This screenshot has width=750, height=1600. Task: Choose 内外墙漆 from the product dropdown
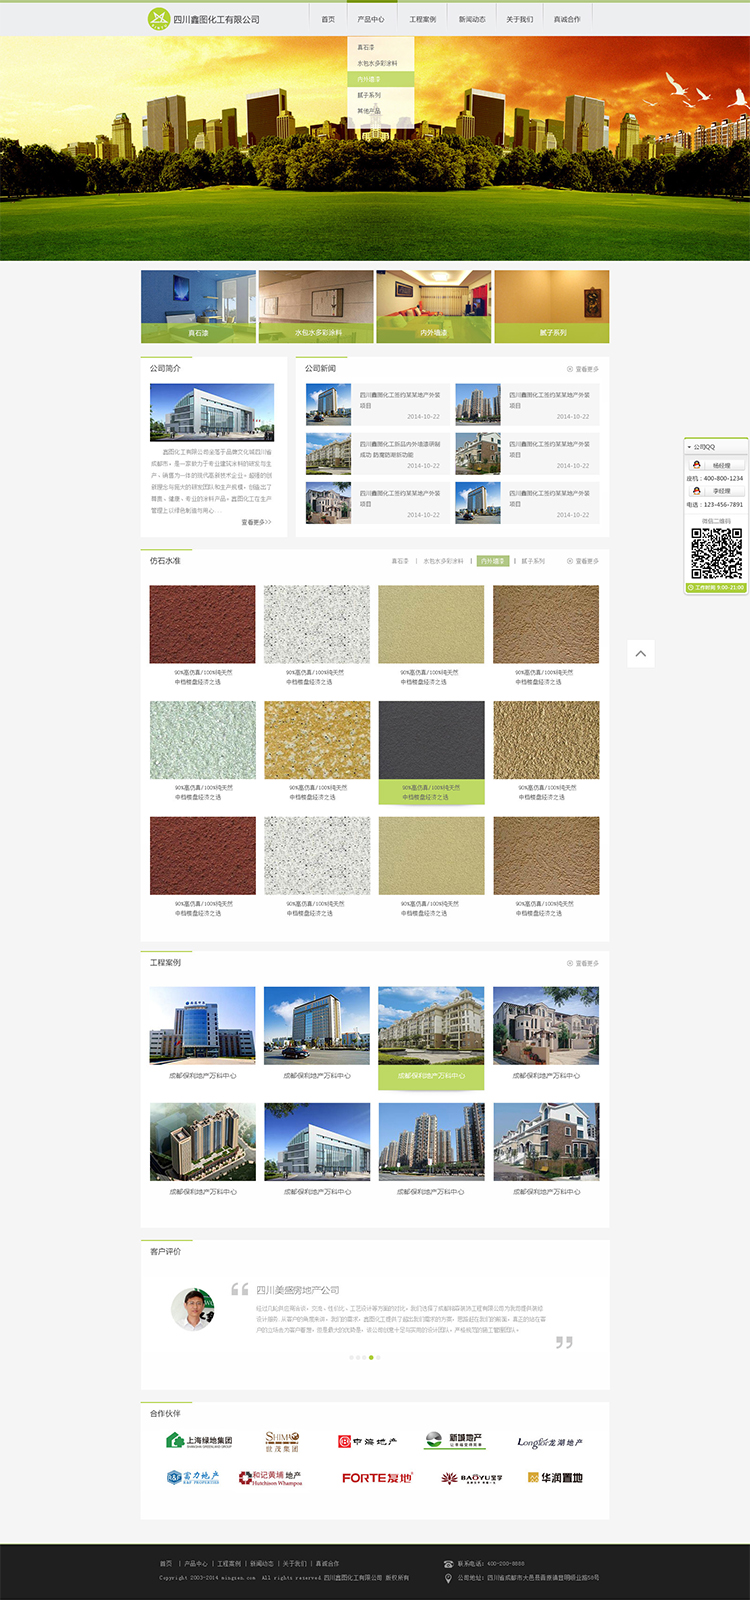tap(369, 79)
